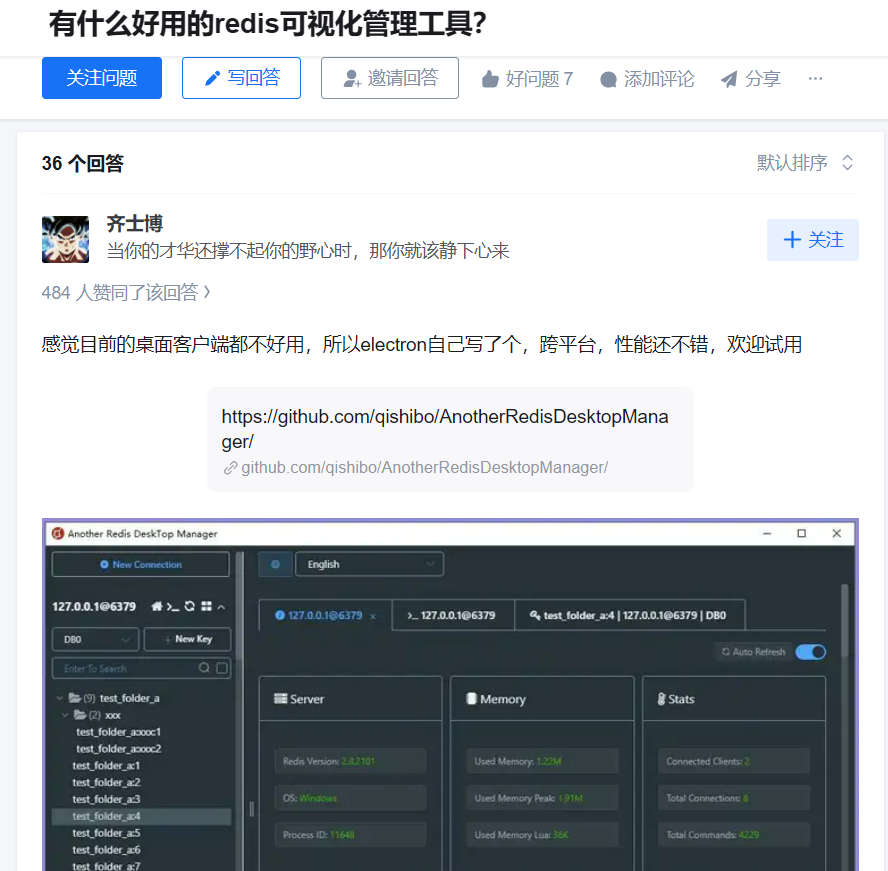
Task: Open the settings gear beside English
Action: coord(275,564)
